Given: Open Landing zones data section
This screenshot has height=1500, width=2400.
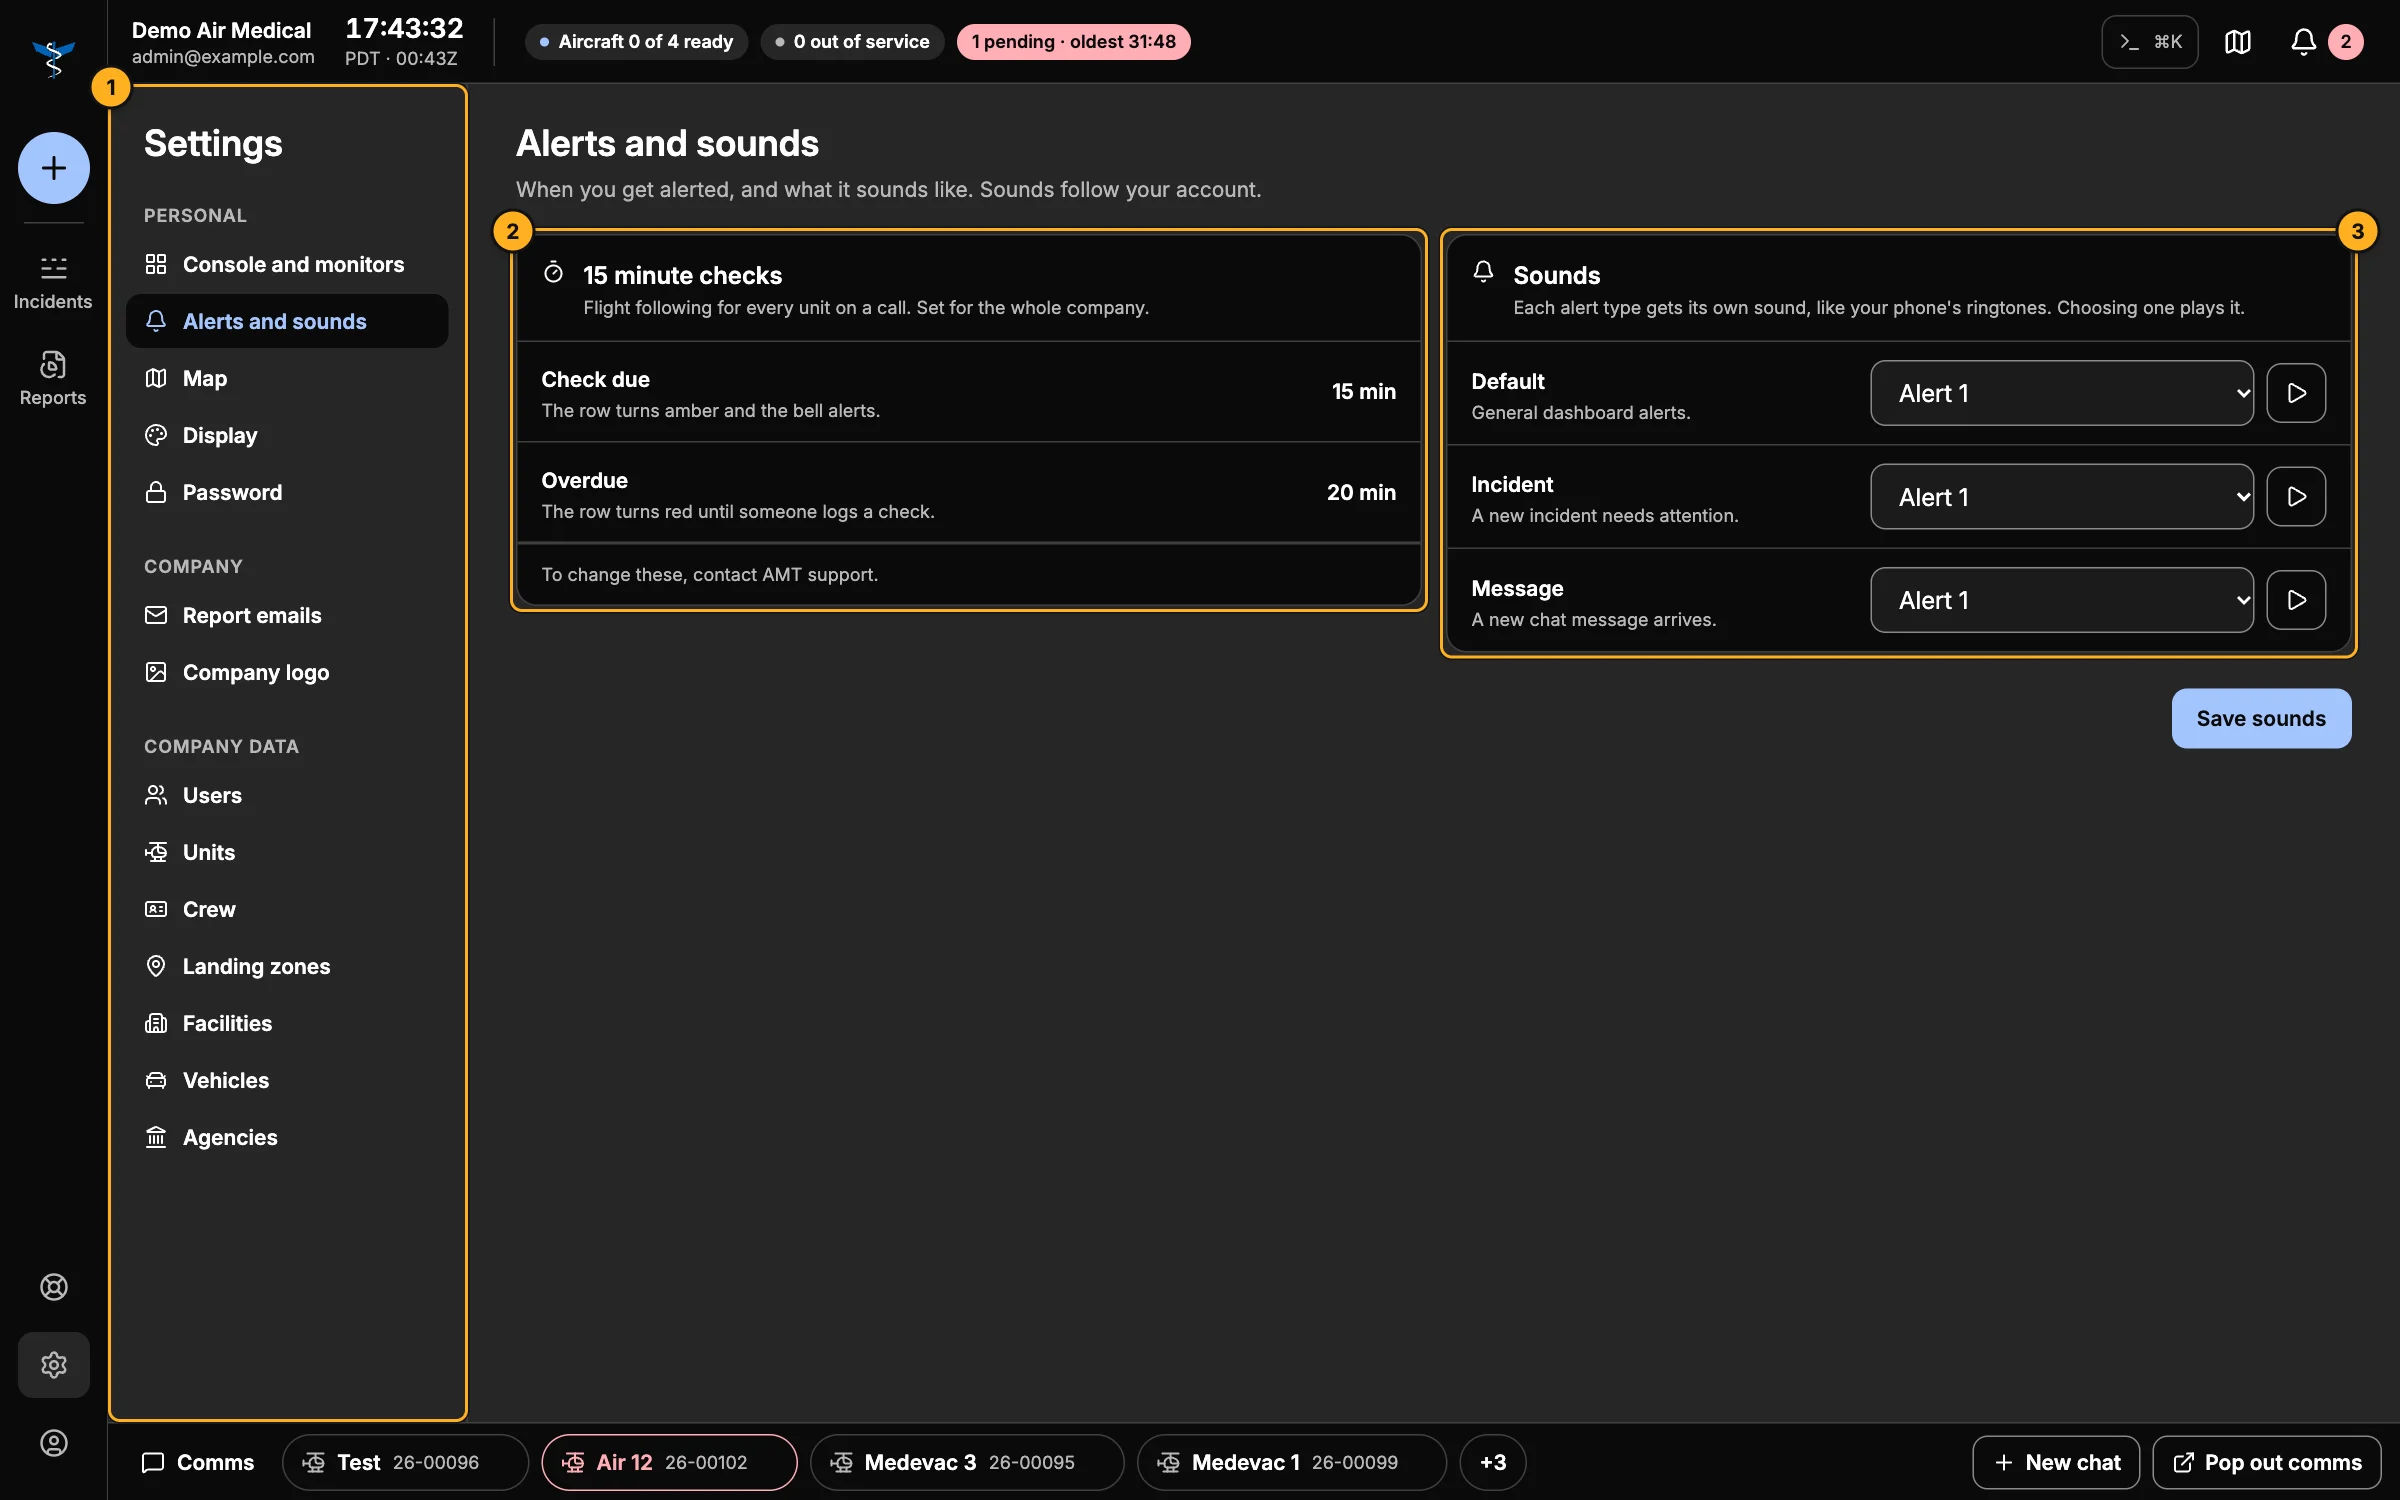Looking at the screenshot, I should [287, 966].
